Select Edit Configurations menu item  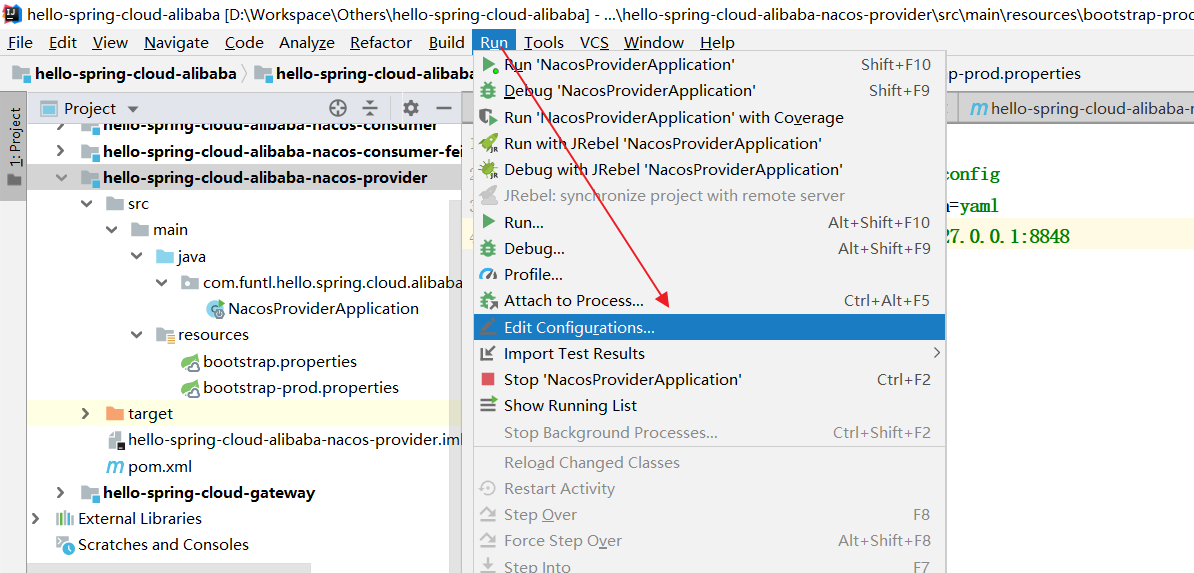709,328
